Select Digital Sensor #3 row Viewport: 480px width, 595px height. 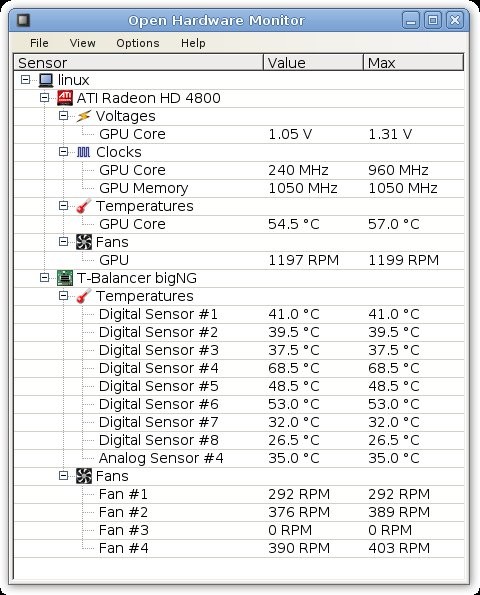[x=239, y=350]
